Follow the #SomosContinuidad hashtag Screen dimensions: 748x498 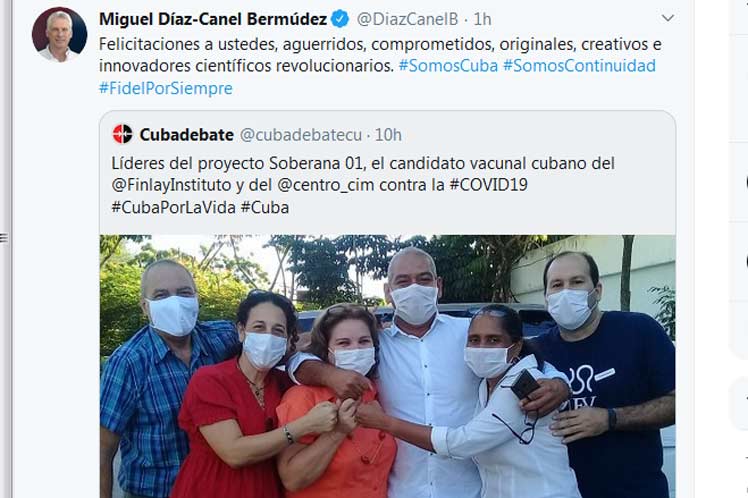coord(579,65)
